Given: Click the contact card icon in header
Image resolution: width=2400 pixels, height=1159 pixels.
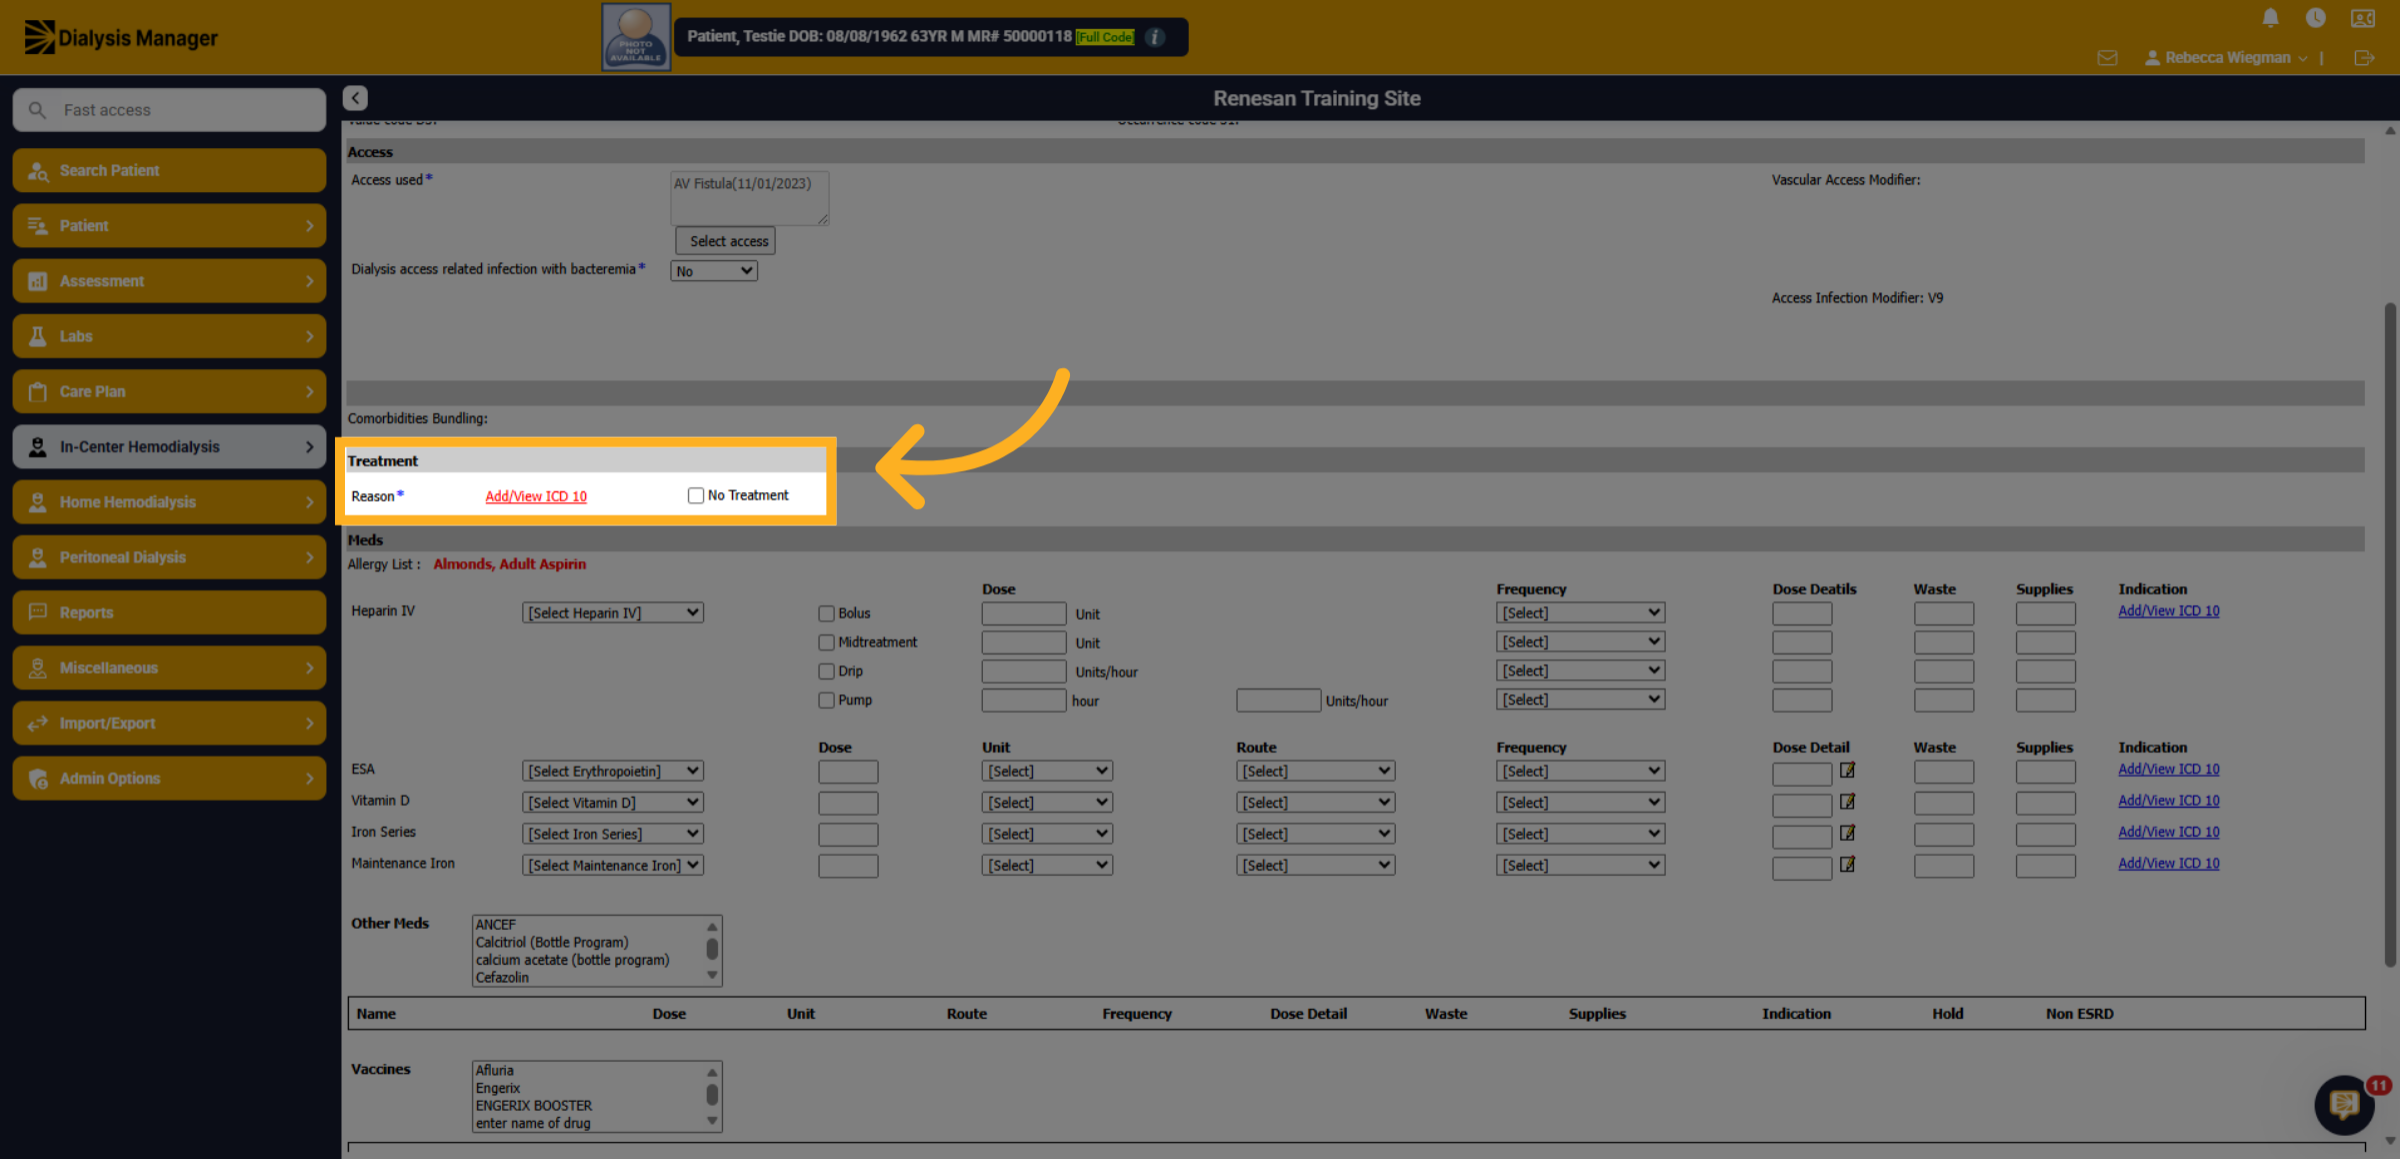Looking at the screenshot, I should tap(2363, 18).
